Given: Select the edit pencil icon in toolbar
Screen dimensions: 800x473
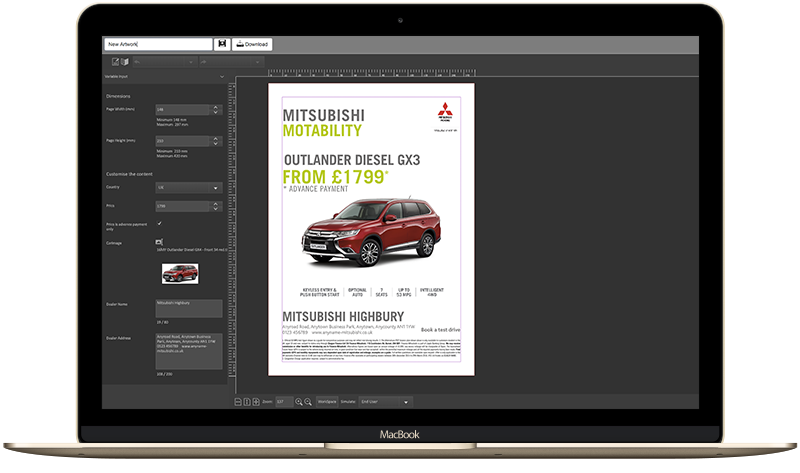Looking at the screenshot, I should tap(115, 62).
